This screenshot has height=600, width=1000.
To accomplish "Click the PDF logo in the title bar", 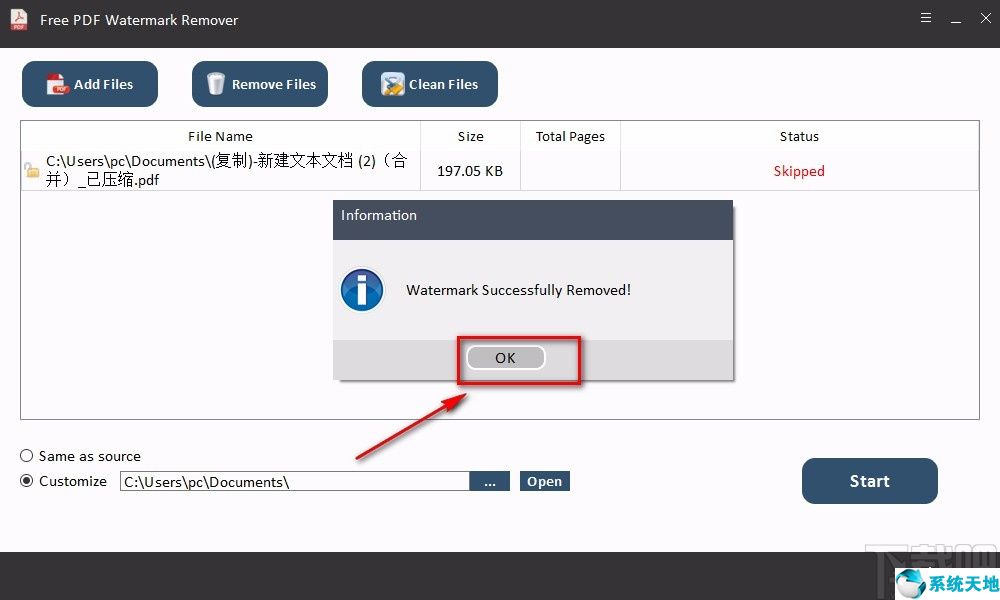I will point(17,18).
